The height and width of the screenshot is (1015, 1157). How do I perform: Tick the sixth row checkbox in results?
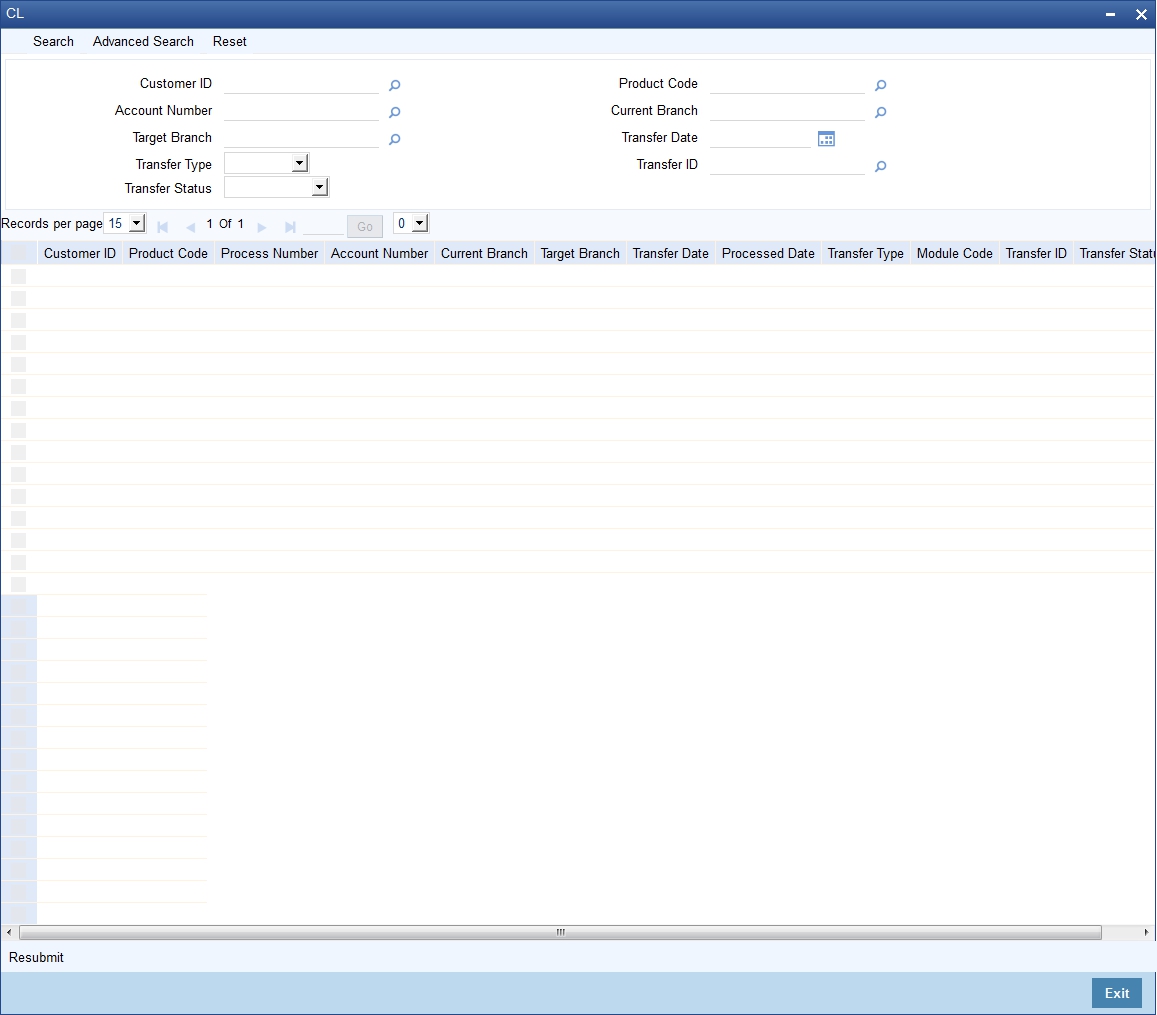[x=18, y=386]
